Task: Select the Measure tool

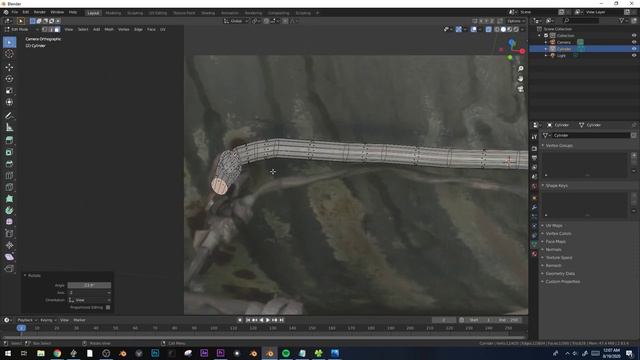Action: click(9, 128)
